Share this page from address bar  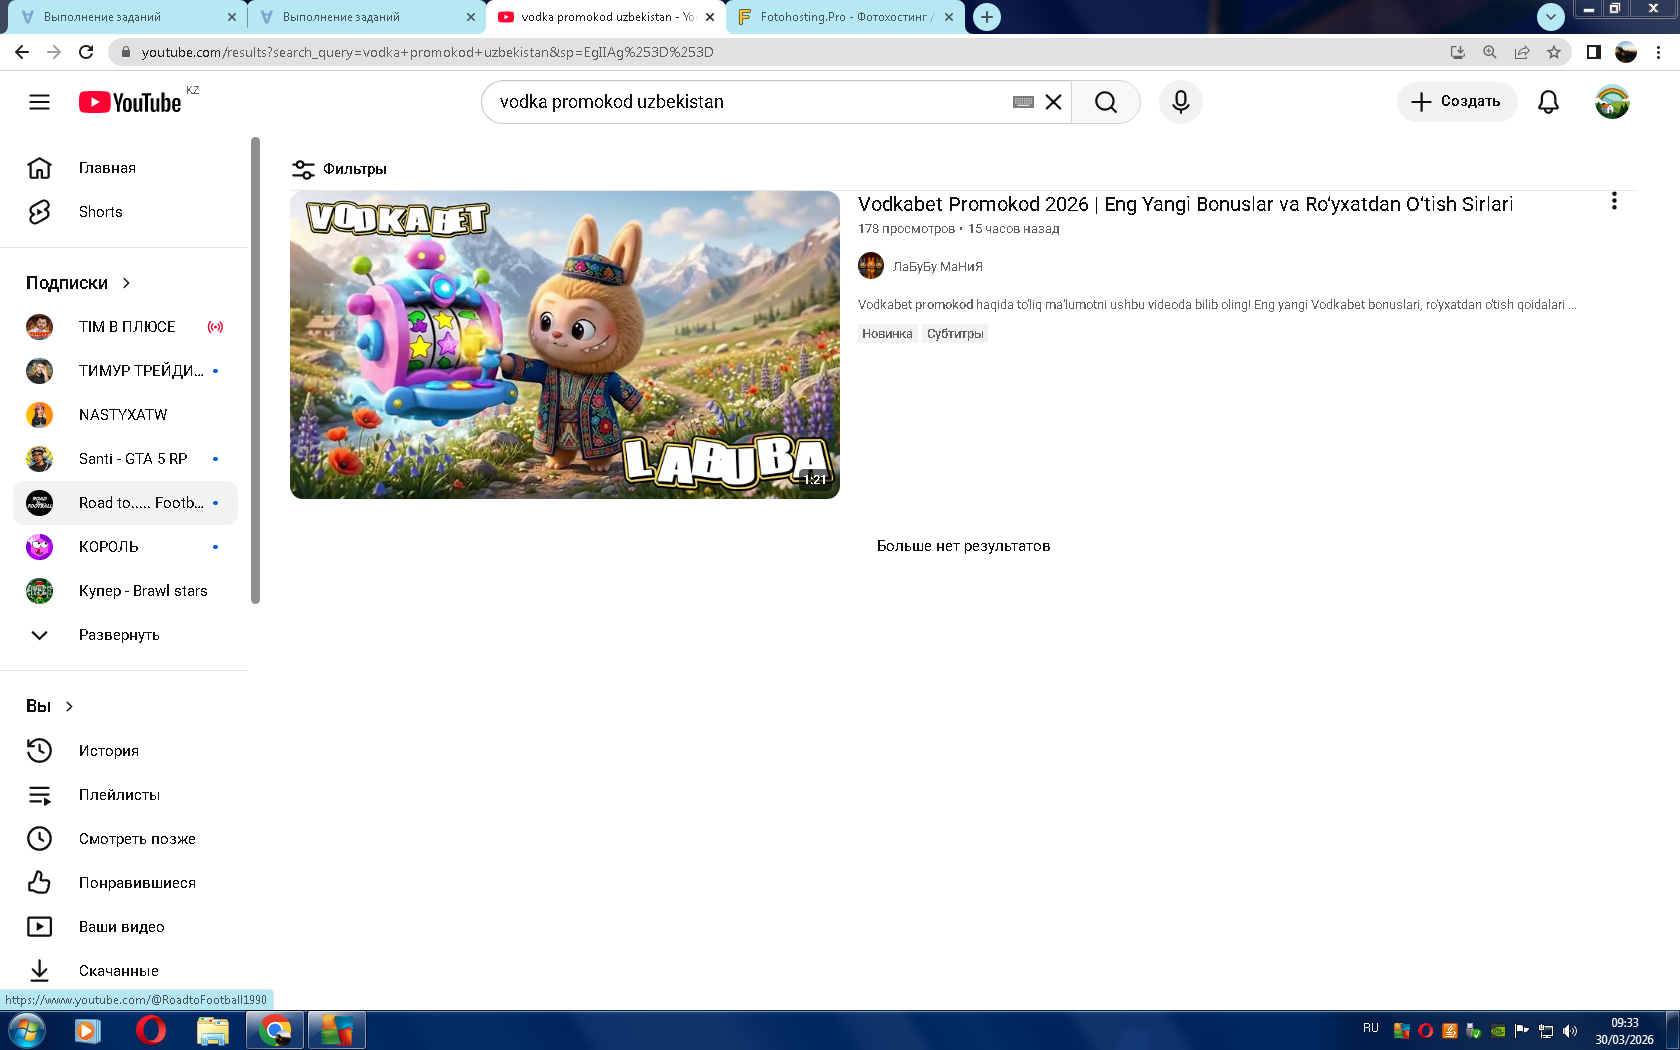(1522, 52)
